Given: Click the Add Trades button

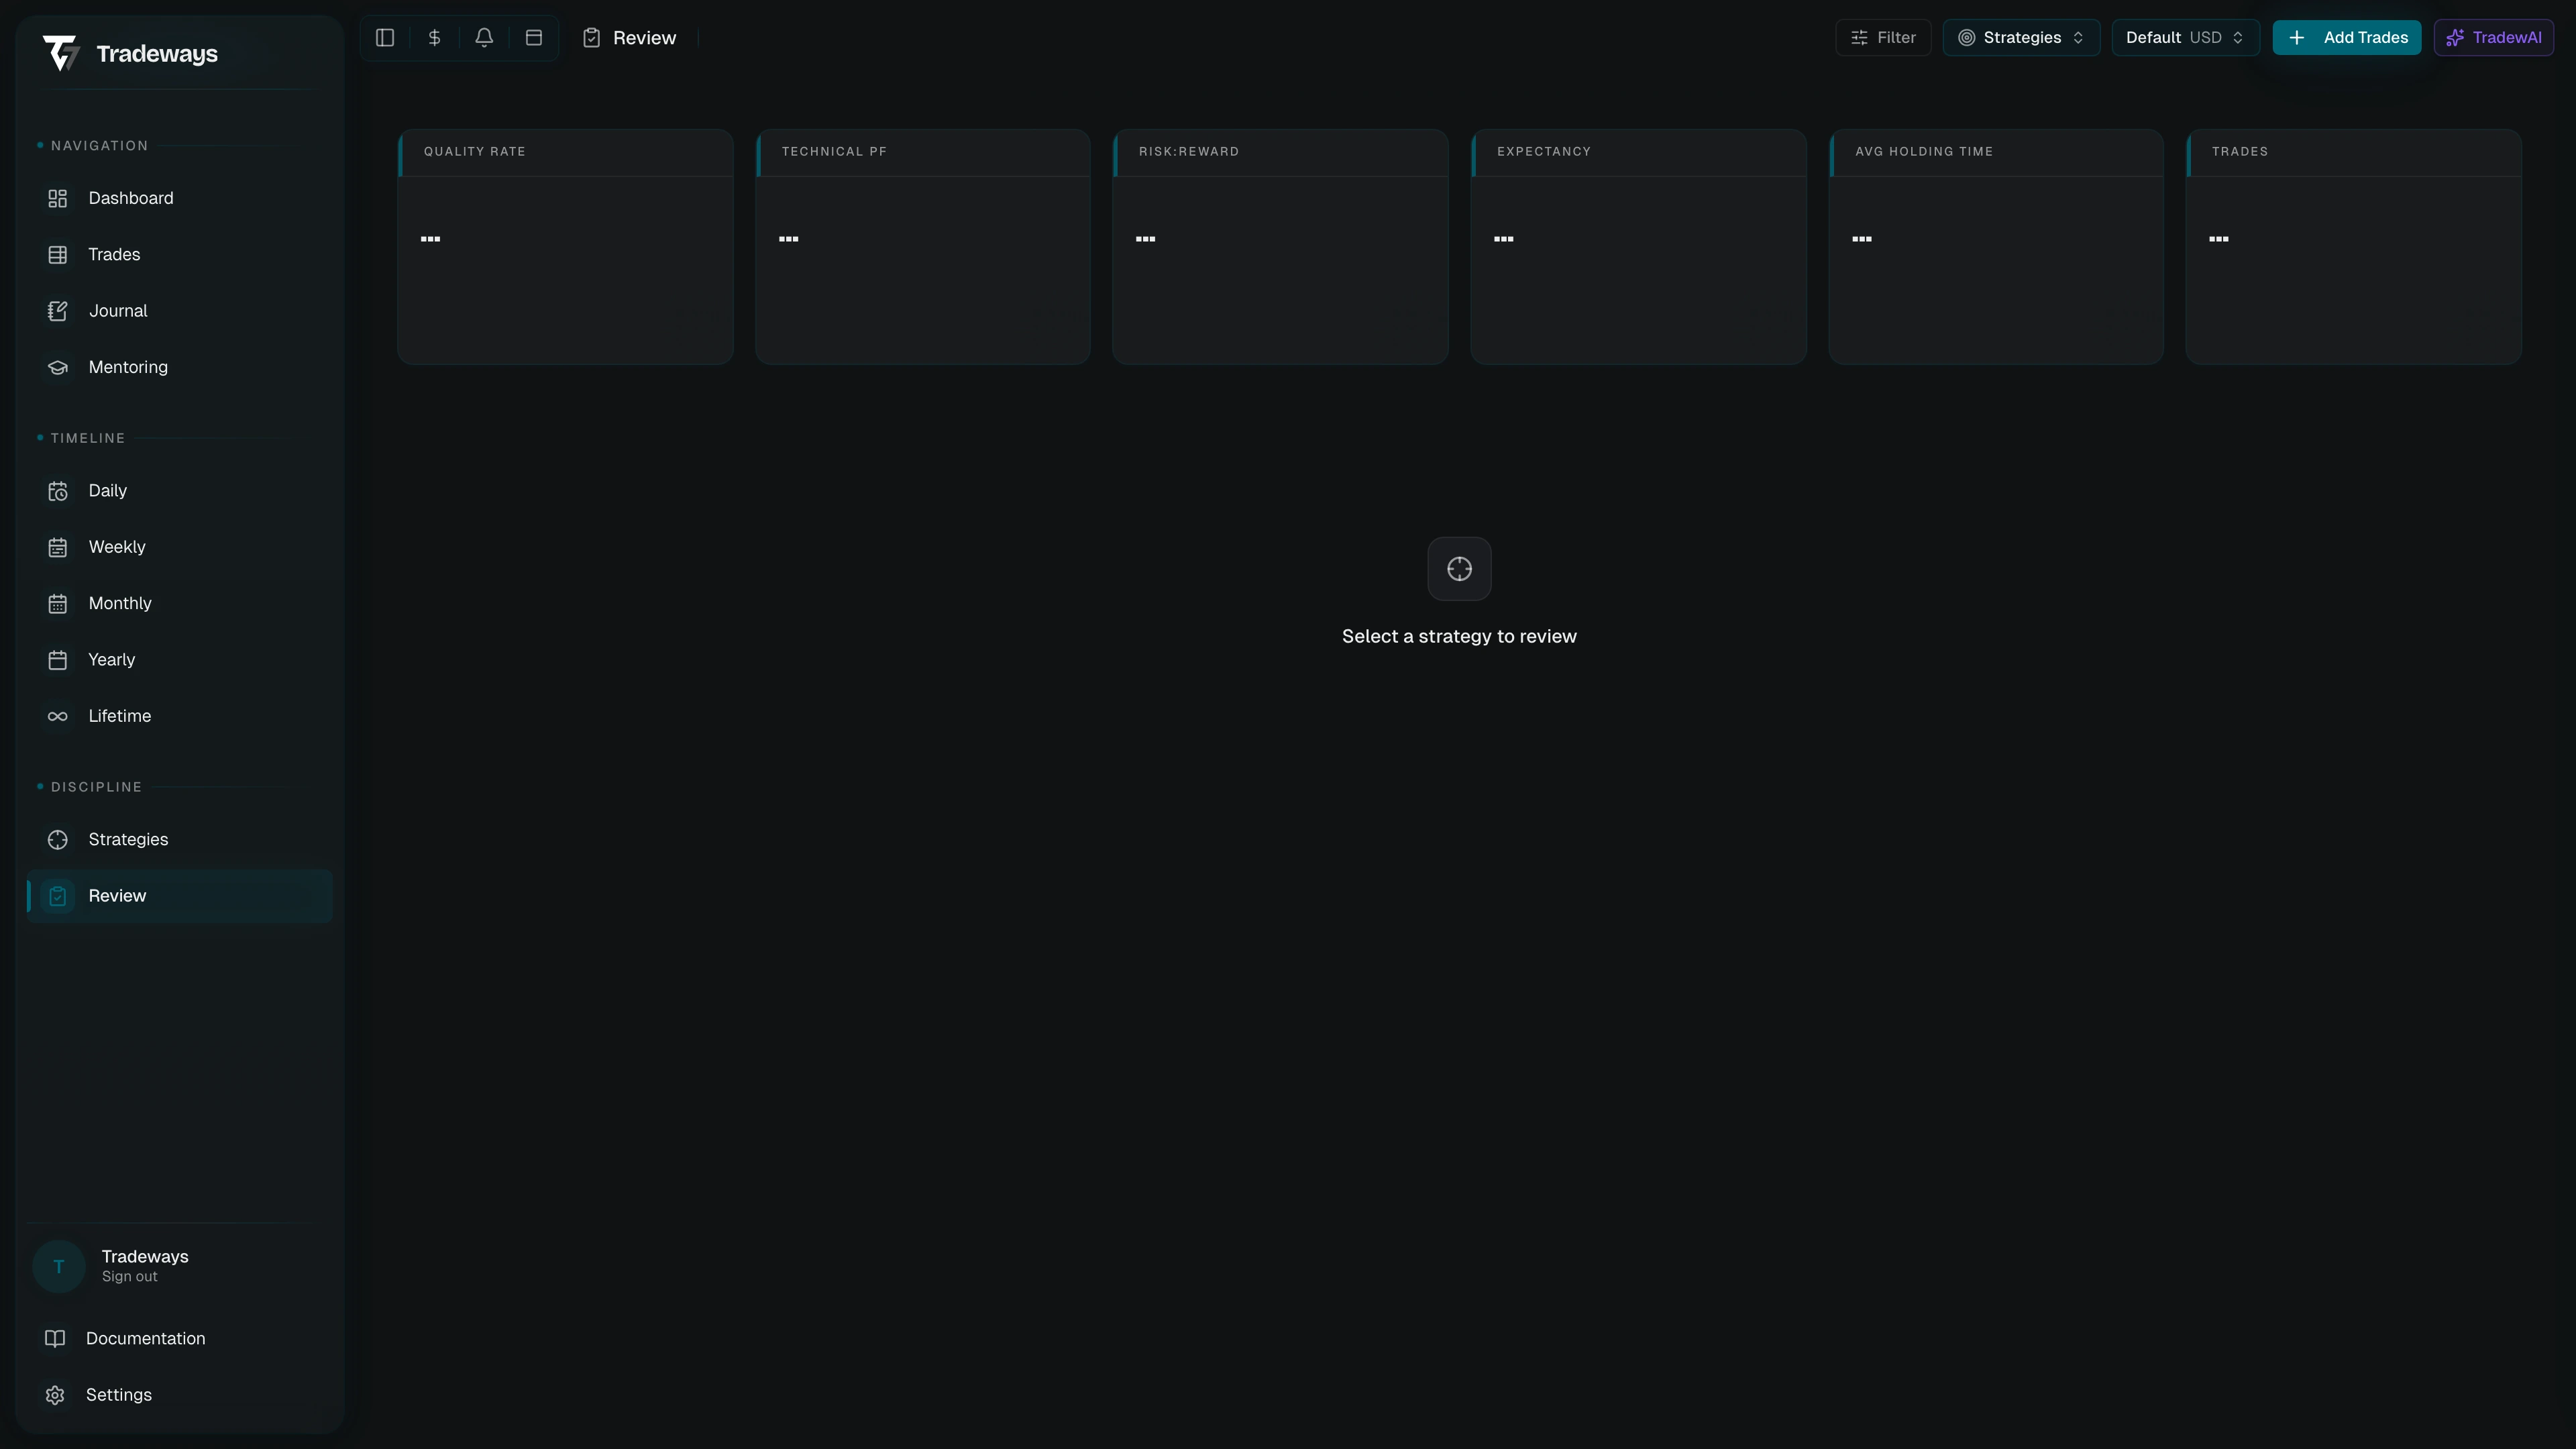Looking at the screenshot, I should coord(2346,37).
